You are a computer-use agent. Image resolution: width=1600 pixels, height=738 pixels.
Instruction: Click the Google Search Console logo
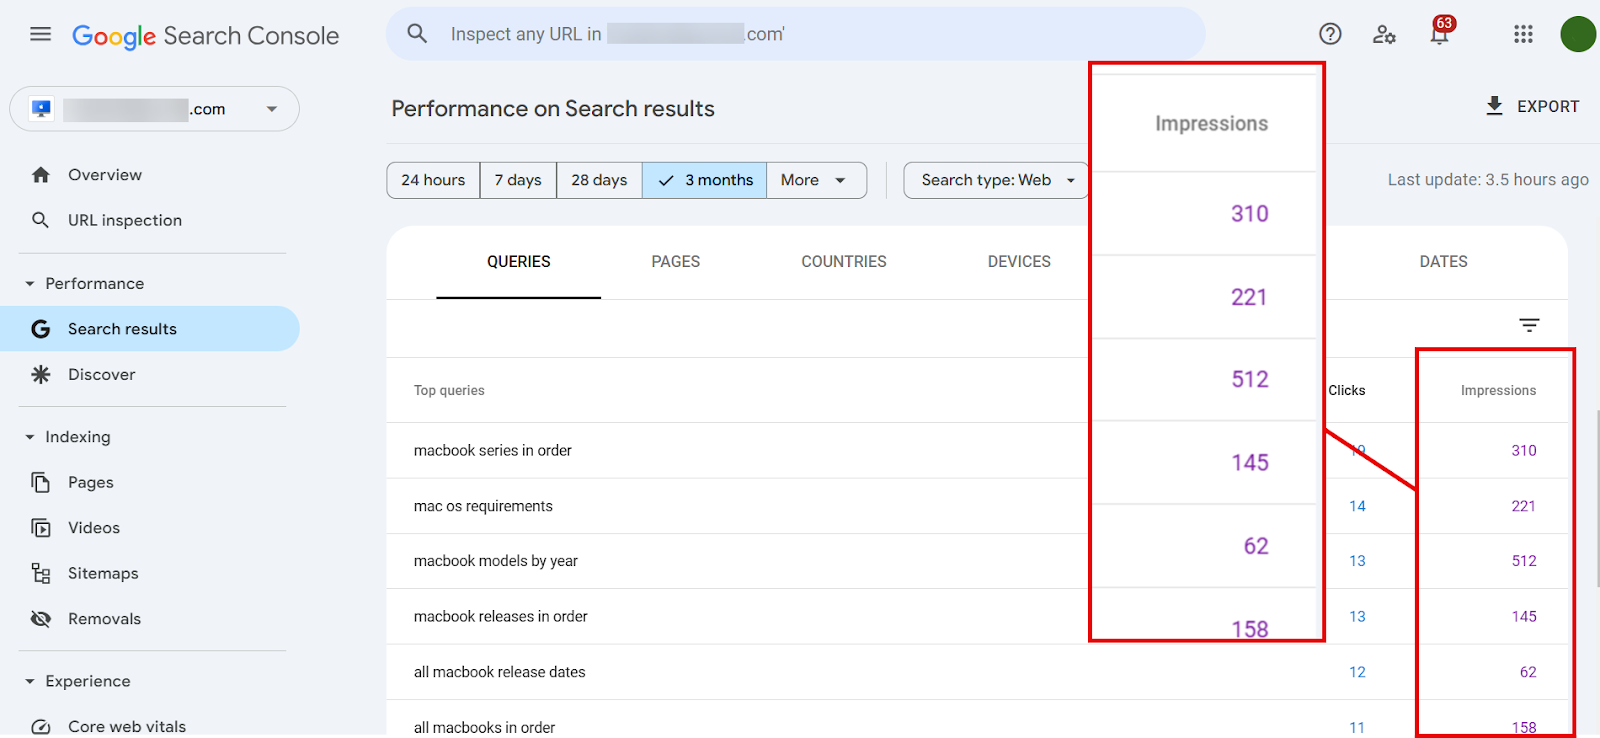205,36
